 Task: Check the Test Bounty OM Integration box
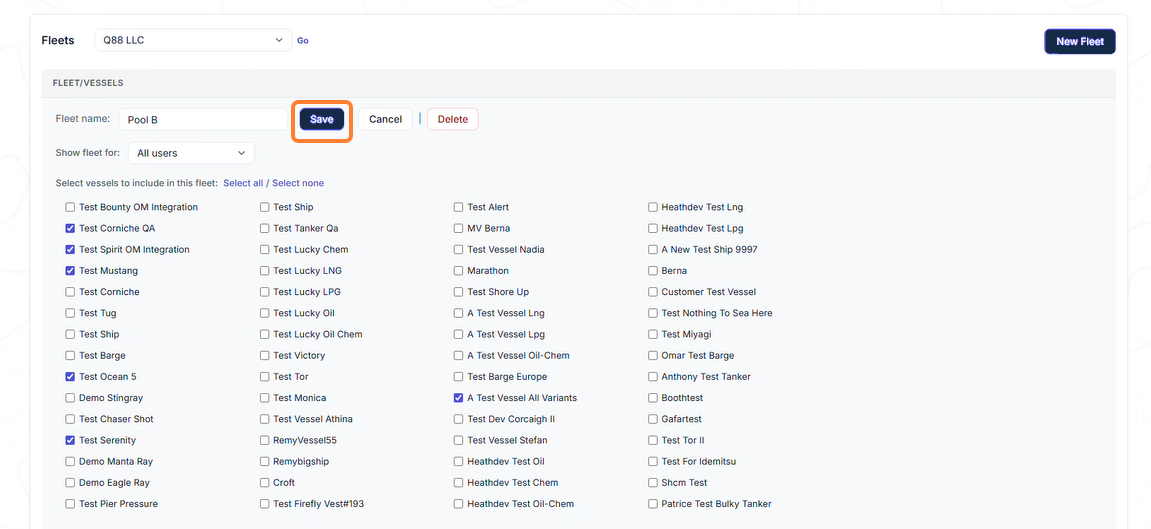point(70,207)
